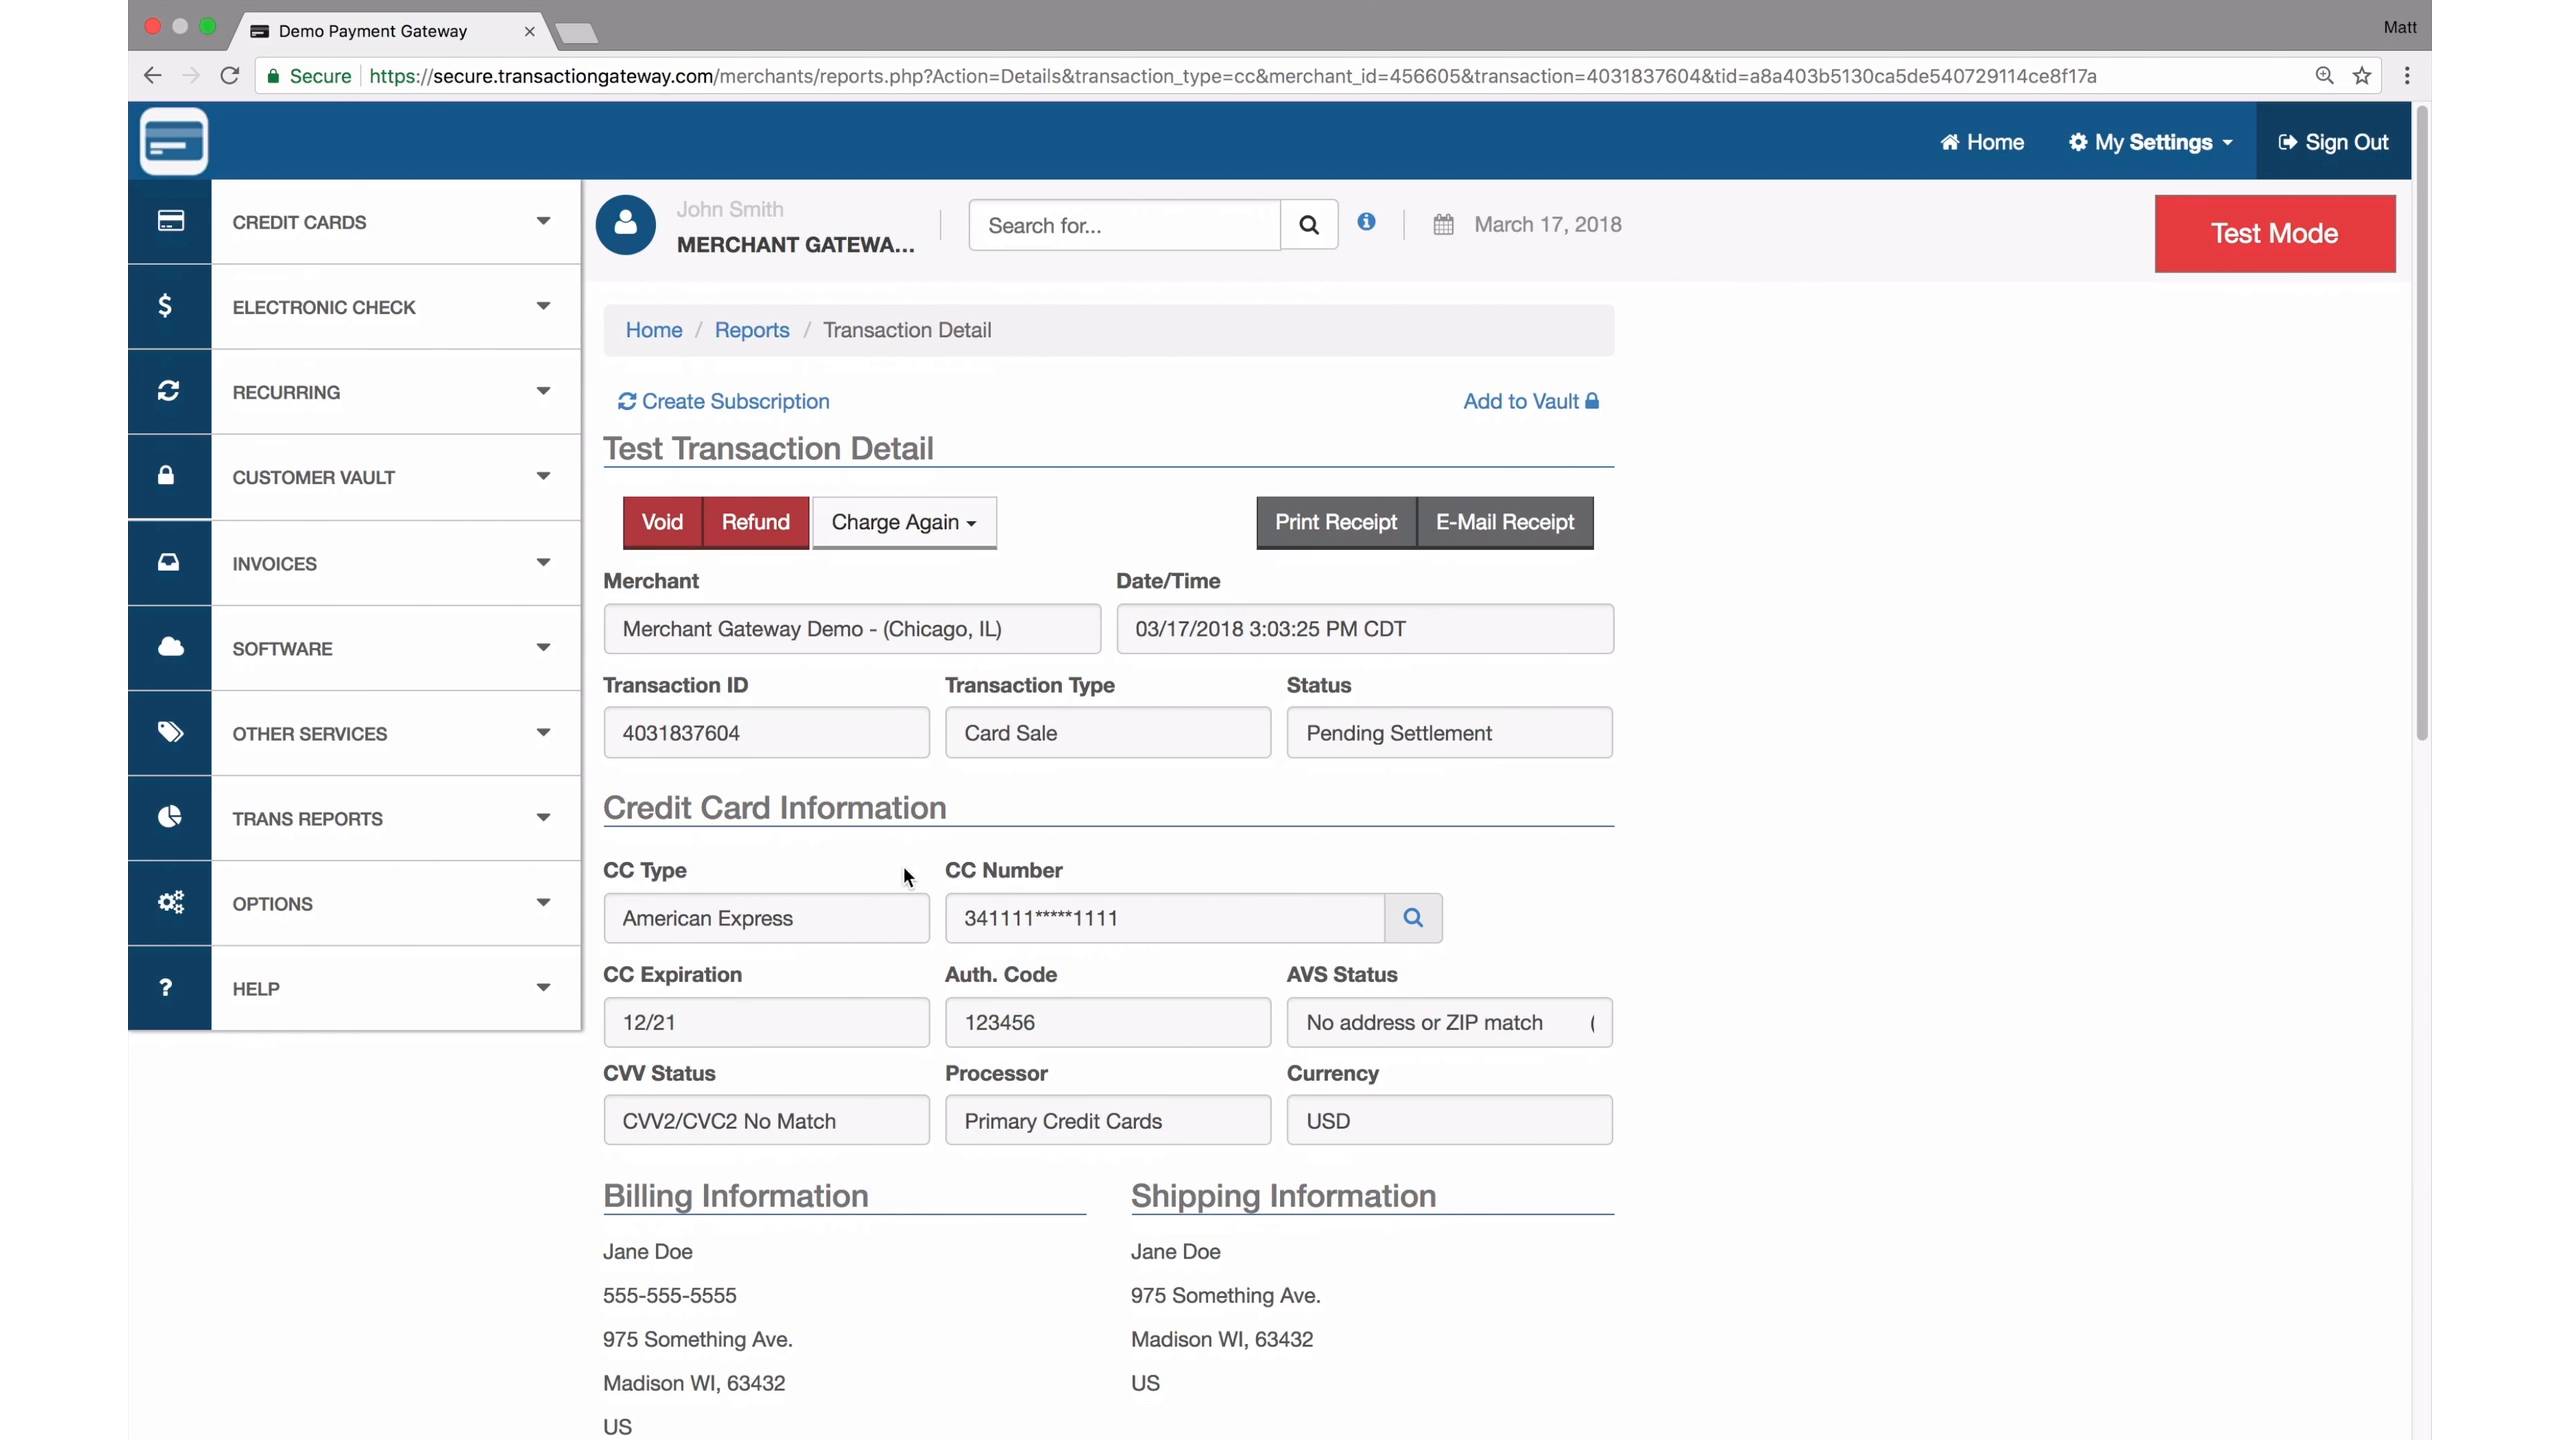This screenshot has height=1440, width=2560.
Task: Click the search magnifier button
Action: (x=1308, y=225)
